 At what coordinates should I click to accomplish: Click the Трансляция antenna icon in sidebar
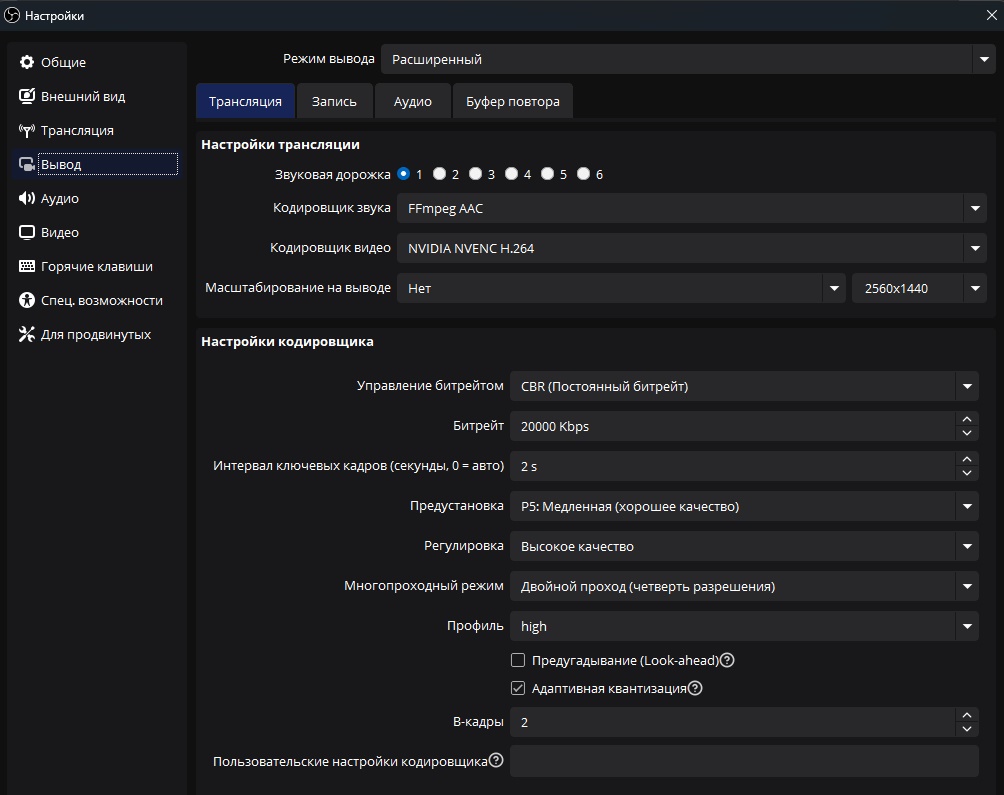(27, 131)
